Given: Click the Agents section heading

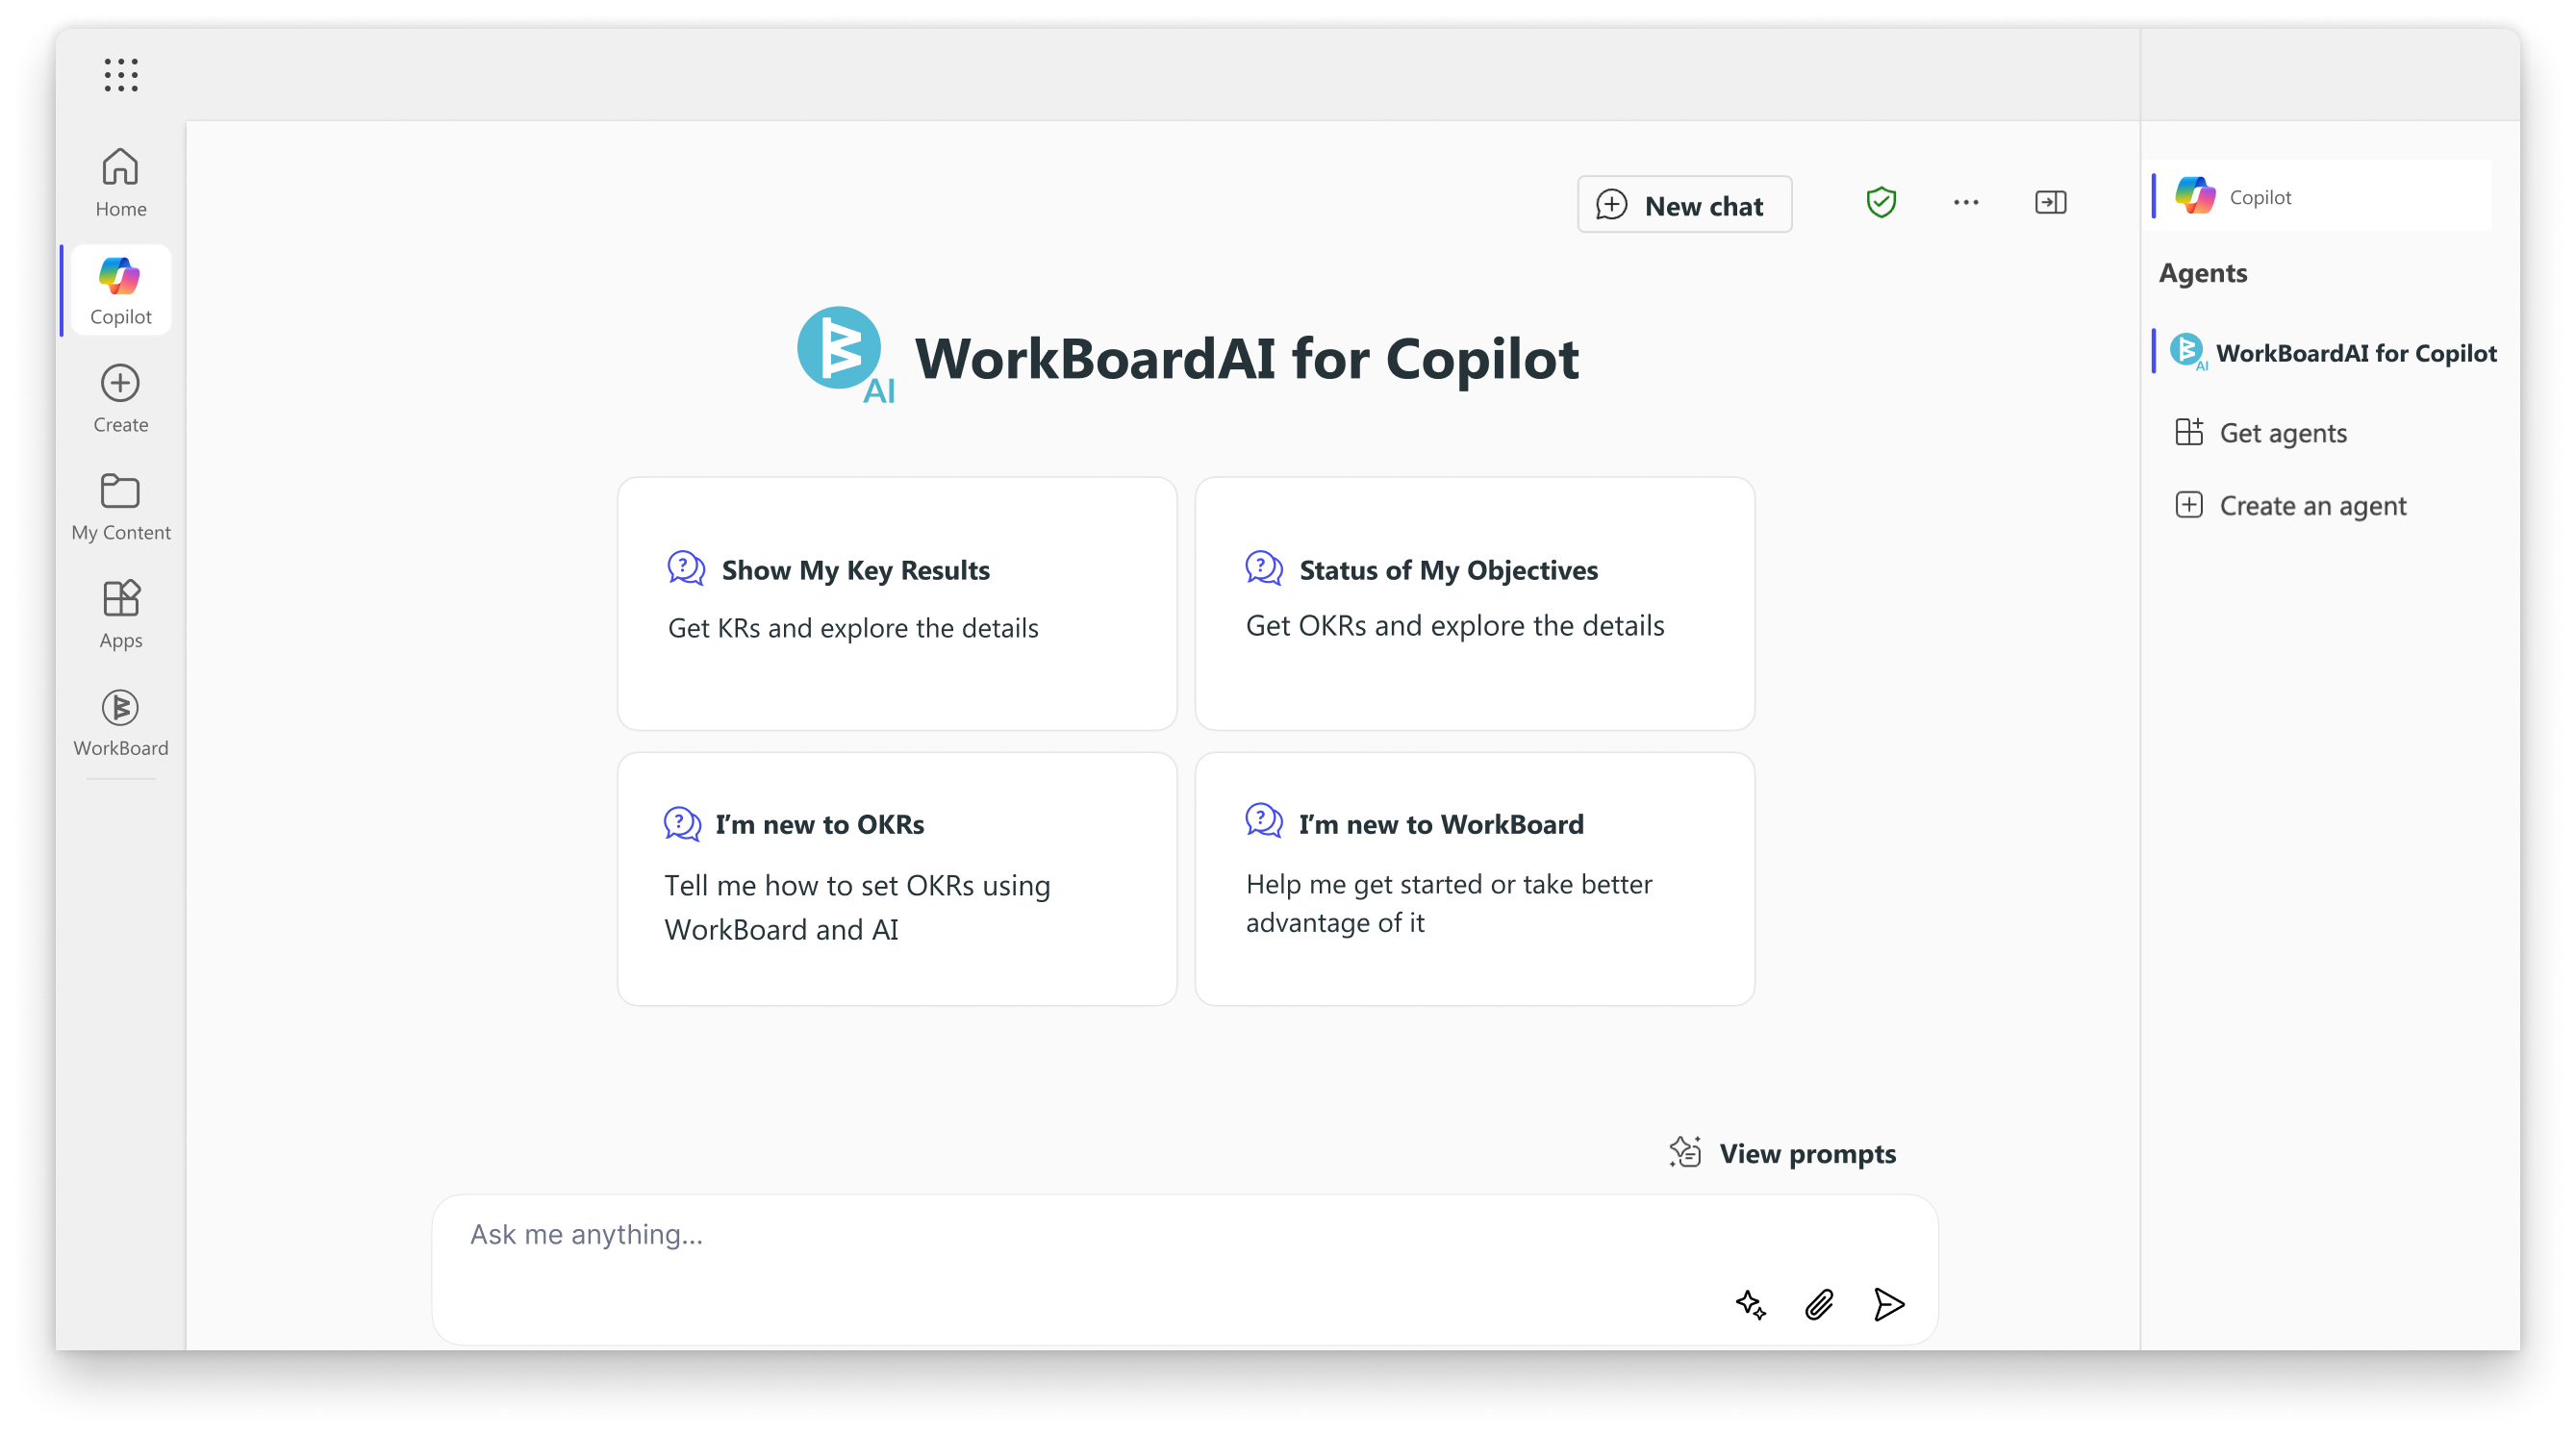Looking at the screenshot, I should click(x=2202, y=273).
